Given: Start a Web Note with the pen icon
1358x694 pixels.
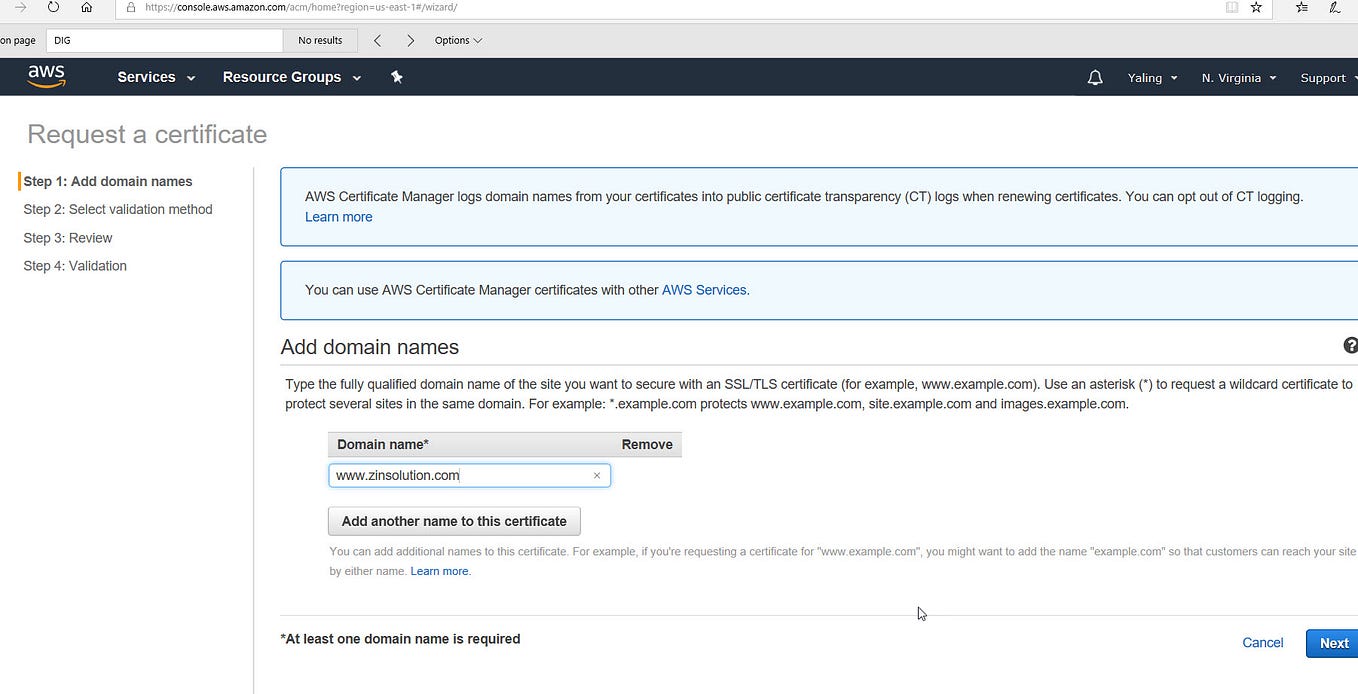Looking at the screenshot, I should 1334,7.
